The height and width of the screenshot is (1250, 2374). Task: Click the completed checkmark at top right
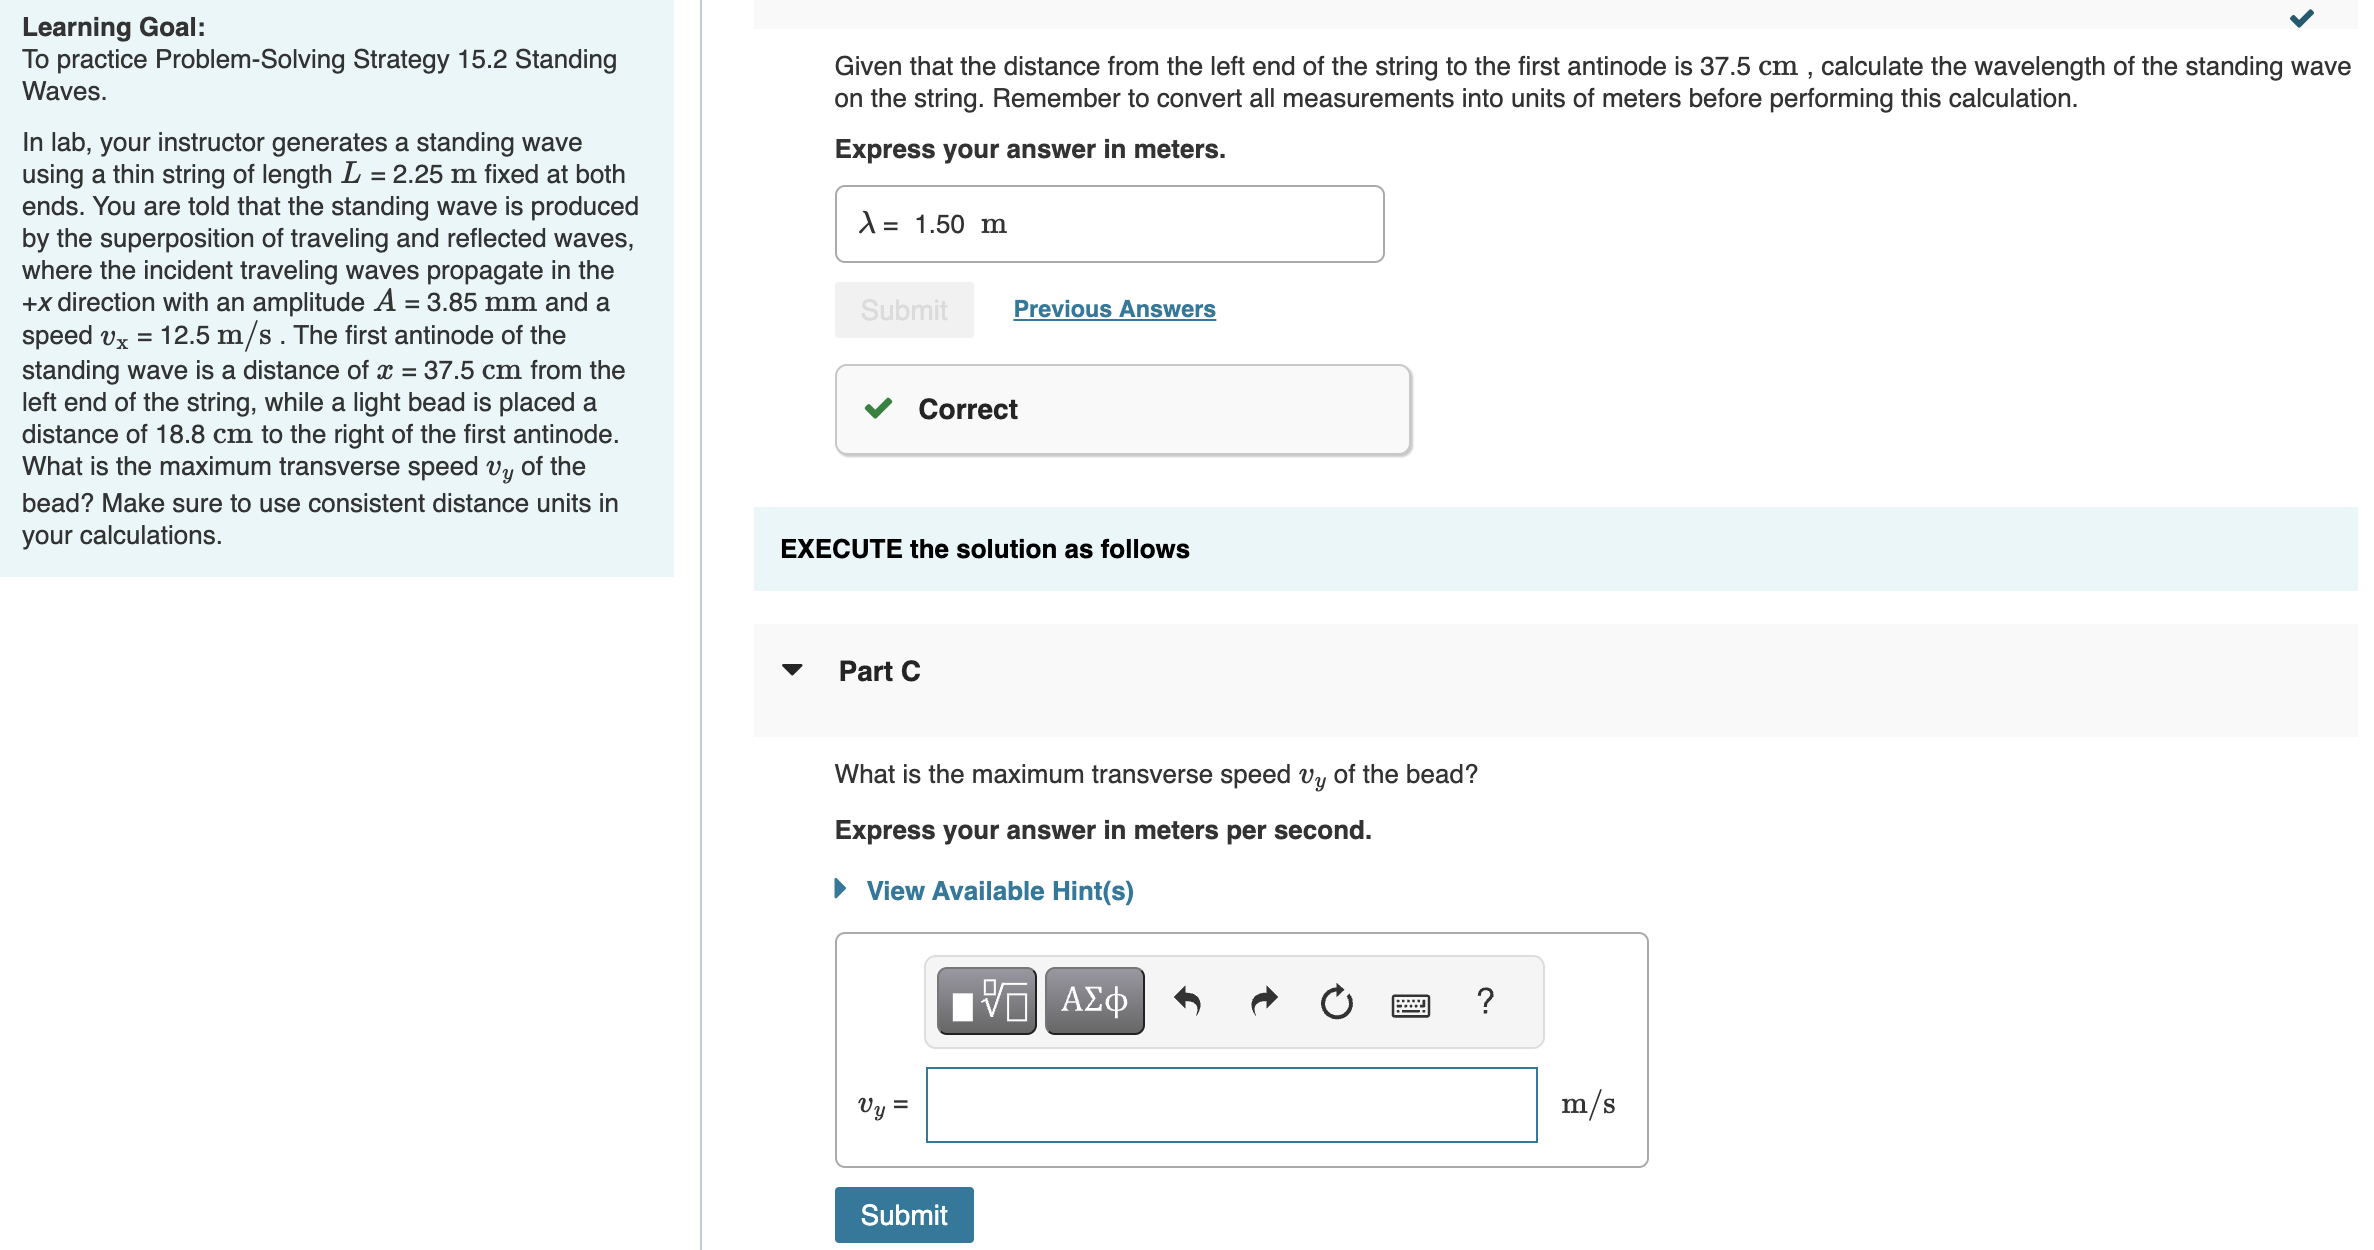pyautogui.click(x=2302, y=18)
